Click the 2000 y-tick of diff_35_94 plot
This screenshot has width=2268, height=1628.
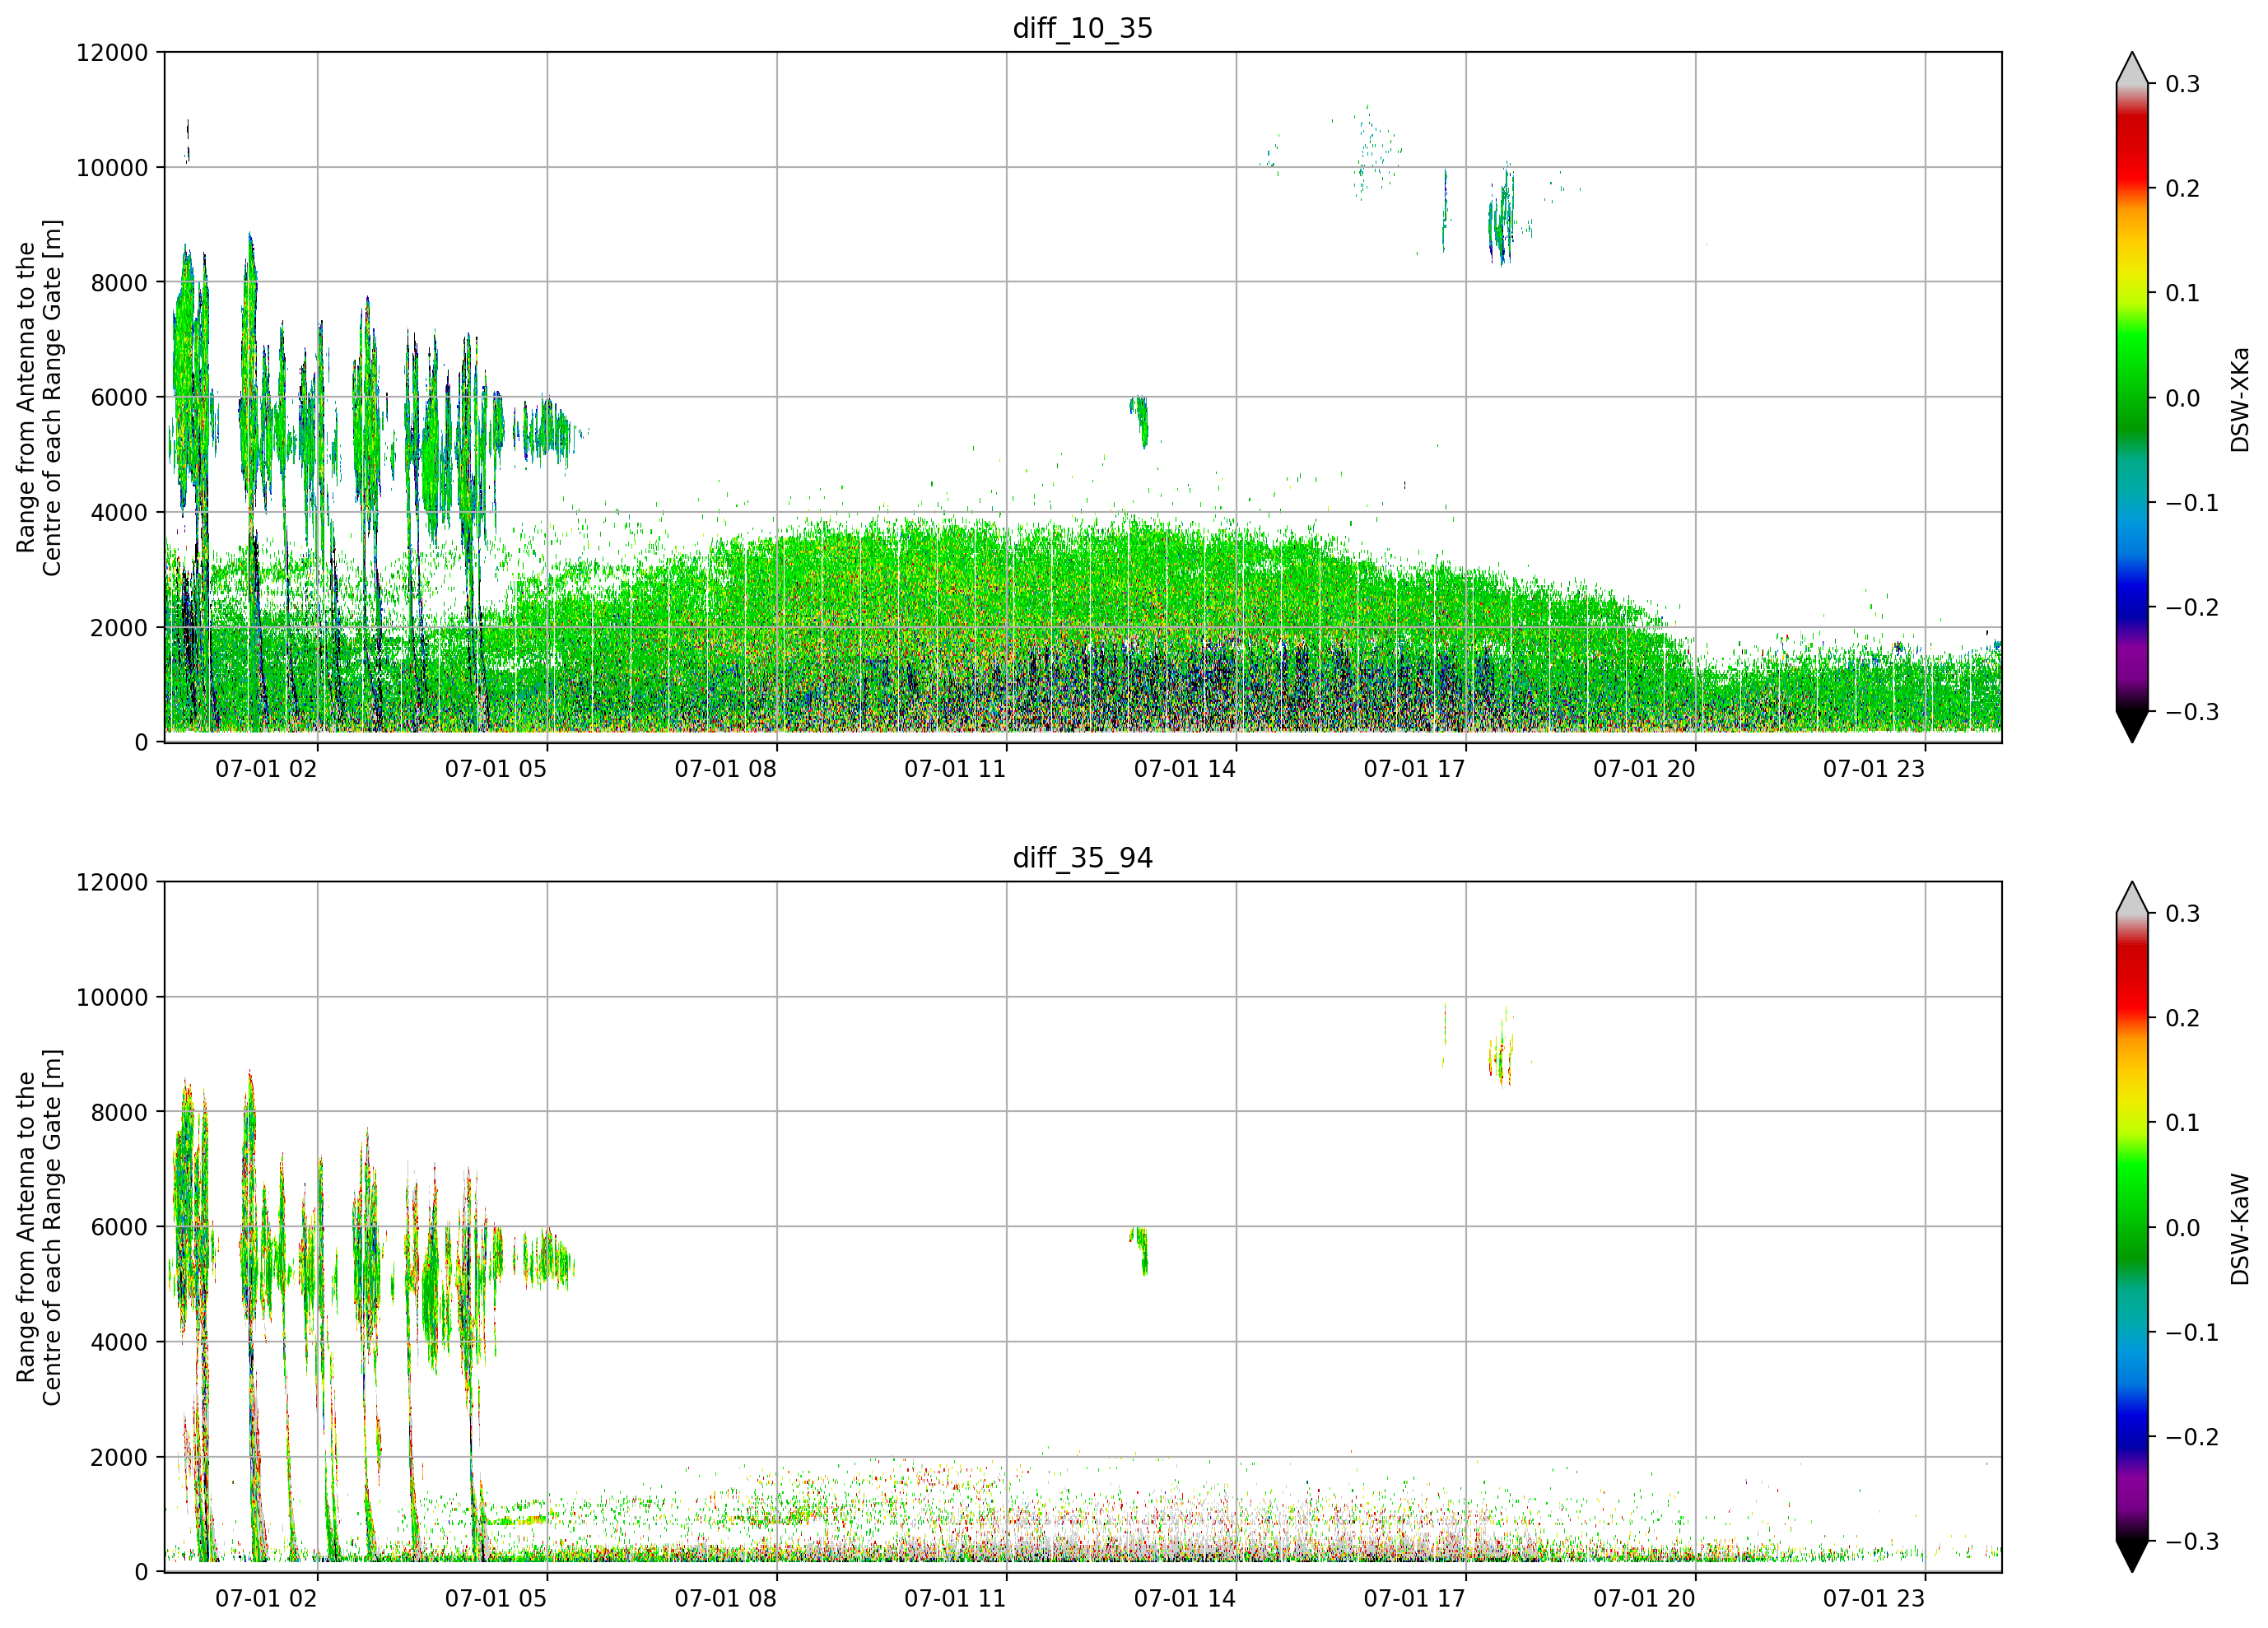pyautogui.click(x=119, y=1458)
